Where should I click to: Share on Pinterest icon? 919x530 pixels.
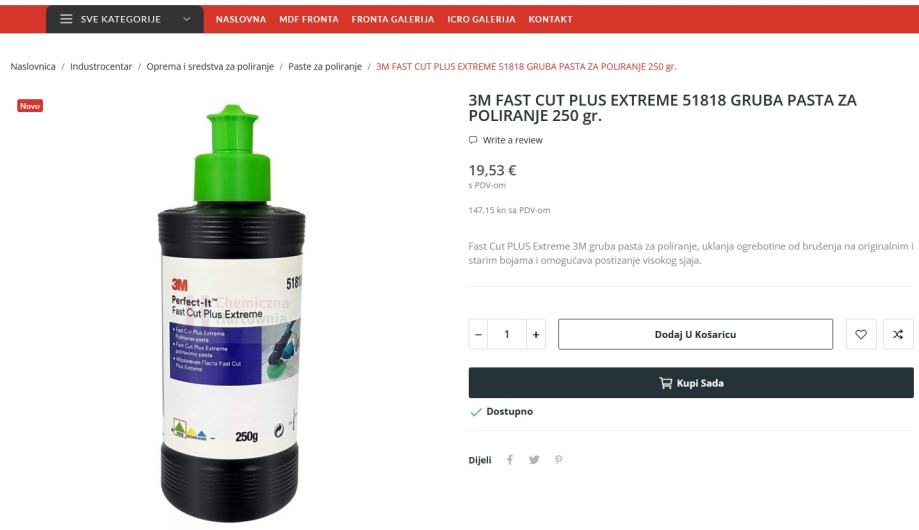click(559, 460)
